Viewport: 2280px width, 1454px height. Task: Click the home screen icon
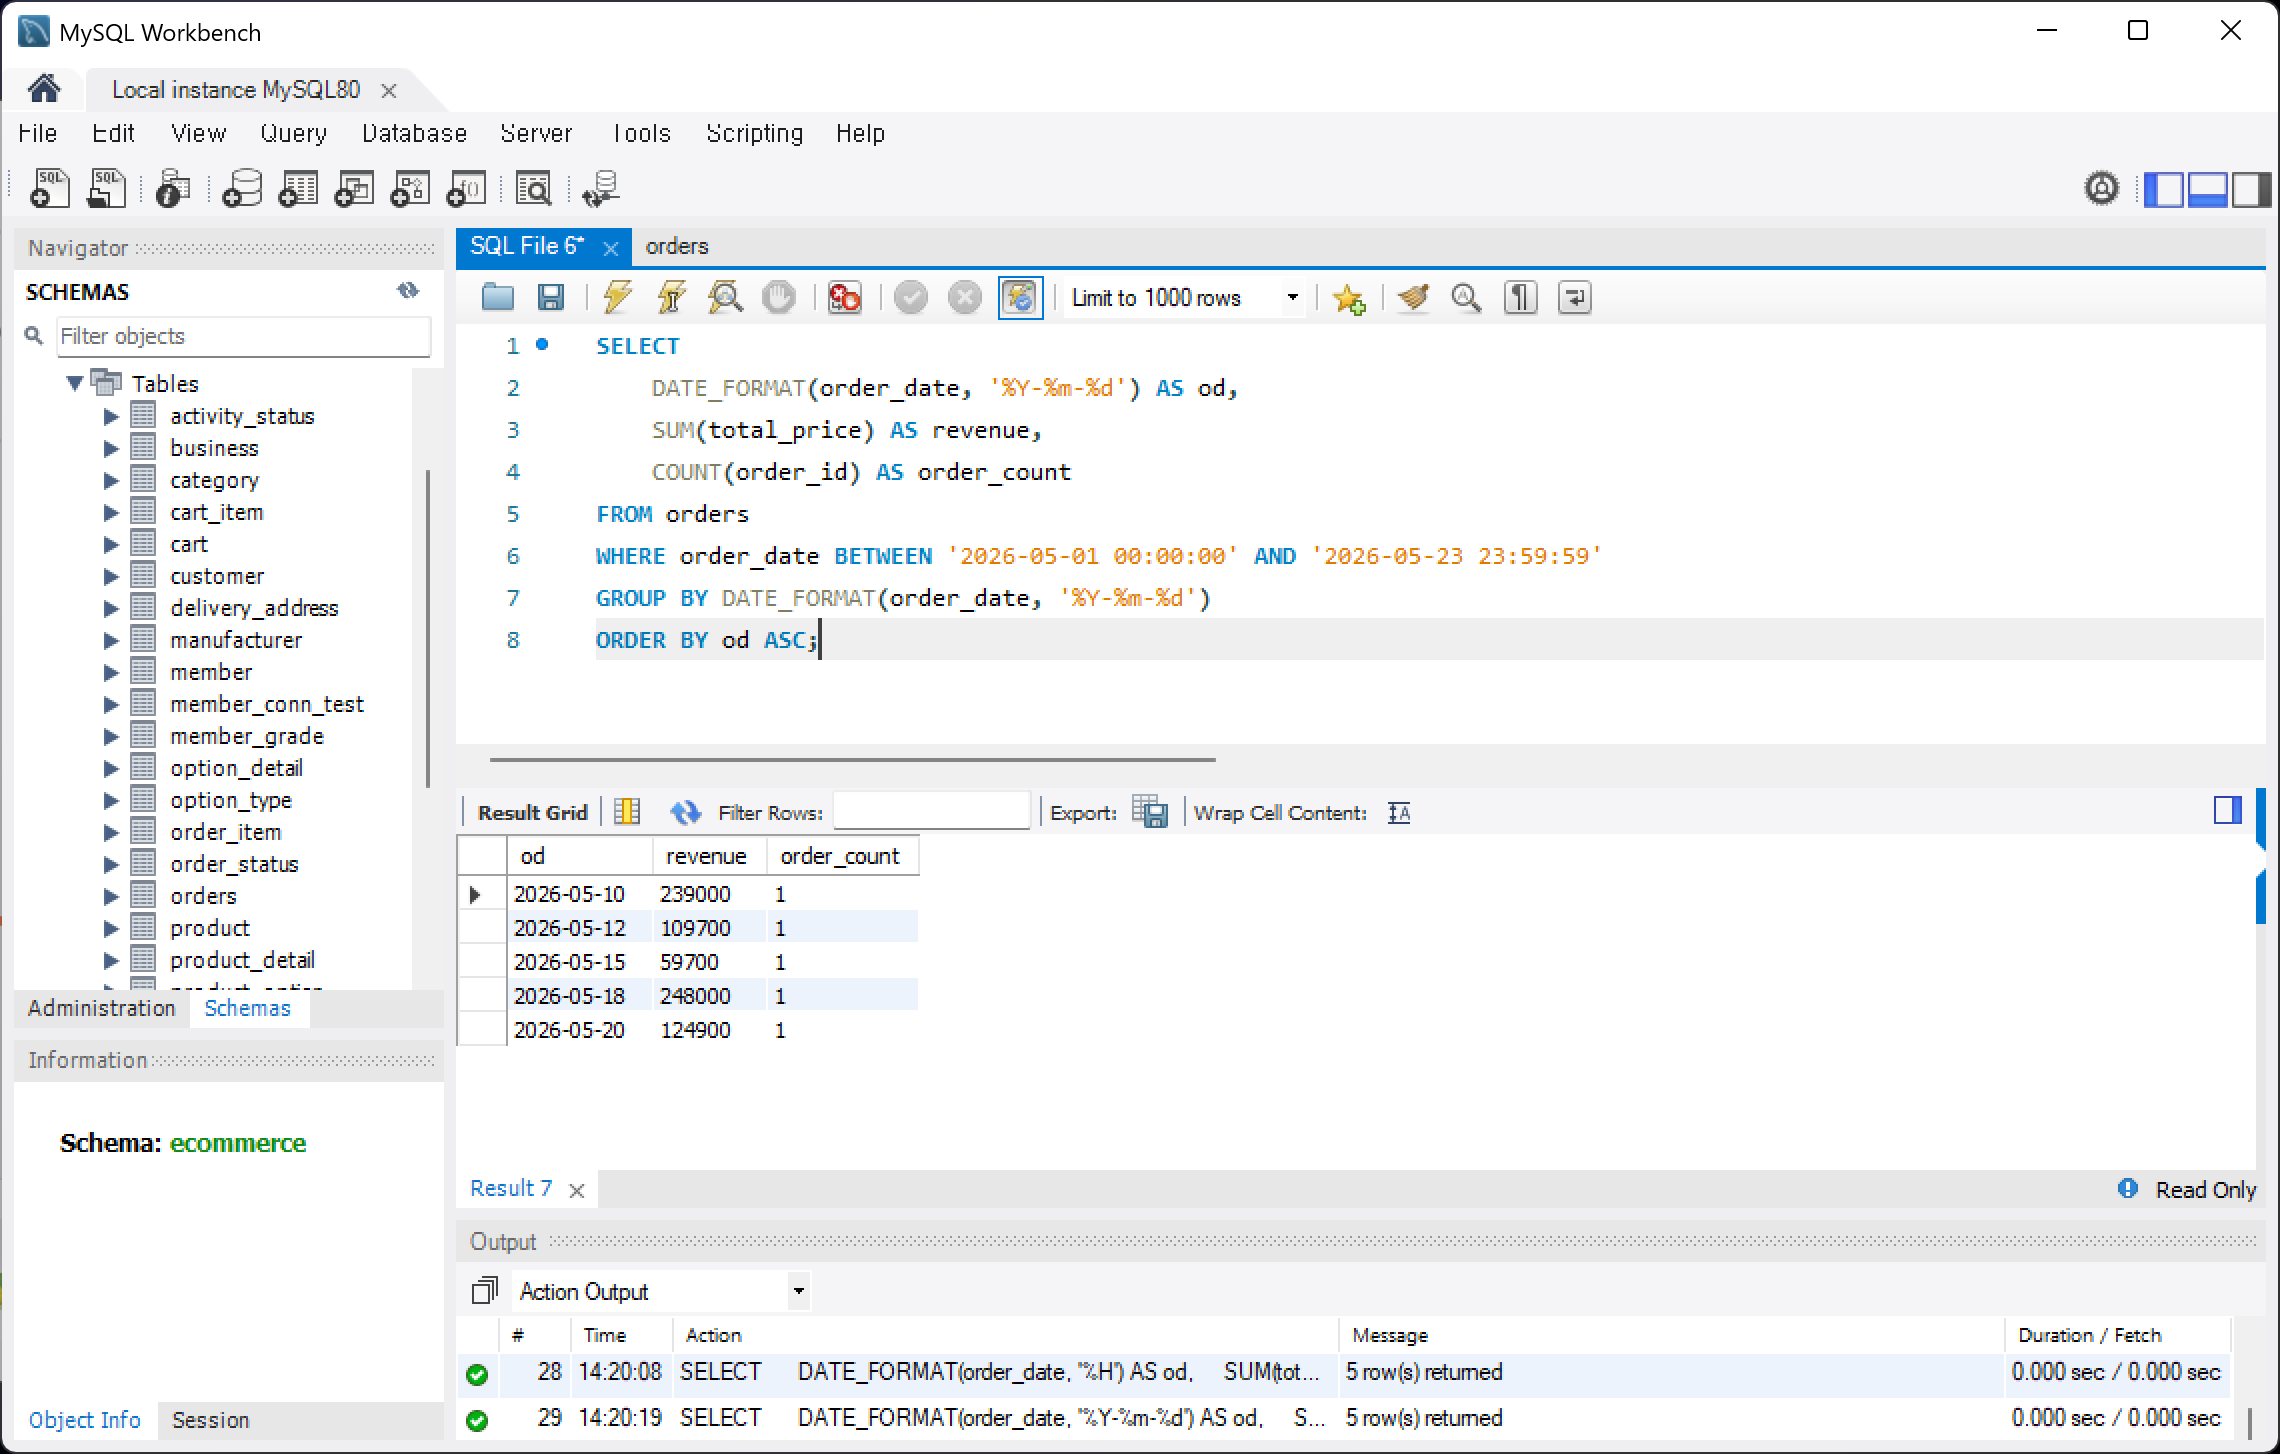[44, 89]
